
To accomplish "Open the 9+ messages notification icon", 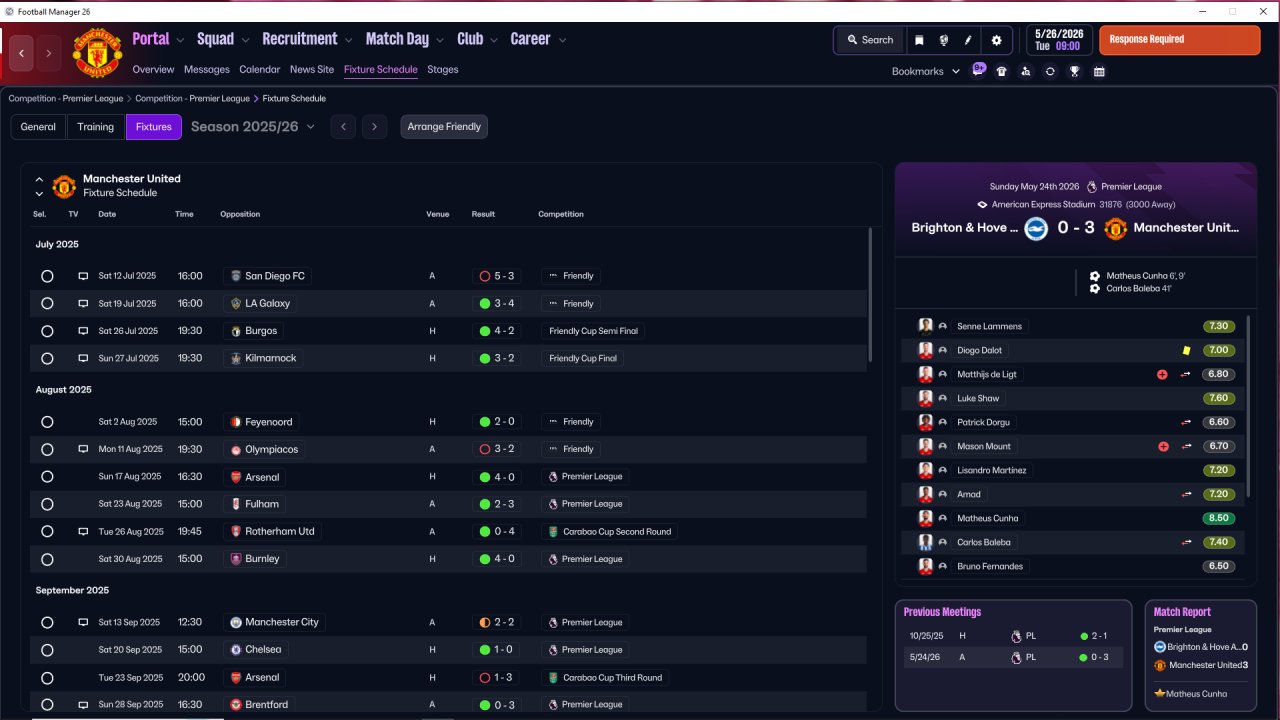I will [x=979, y=70].
